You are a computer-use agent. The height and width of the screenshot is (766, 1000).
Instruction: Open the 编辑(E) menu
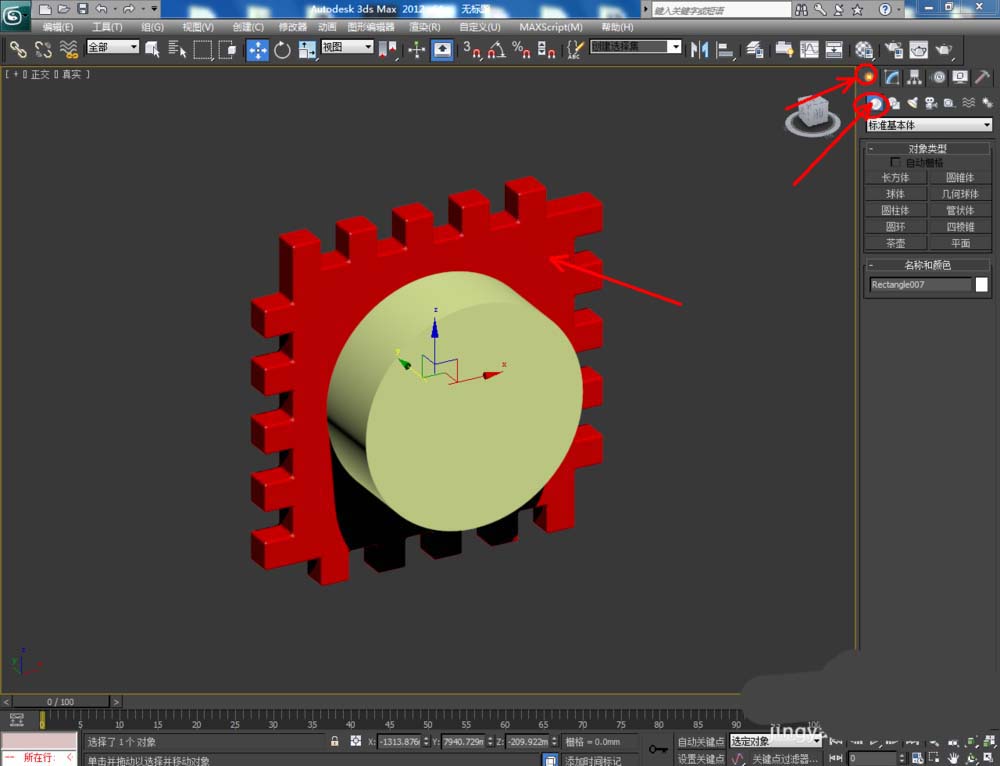(58, 27)
